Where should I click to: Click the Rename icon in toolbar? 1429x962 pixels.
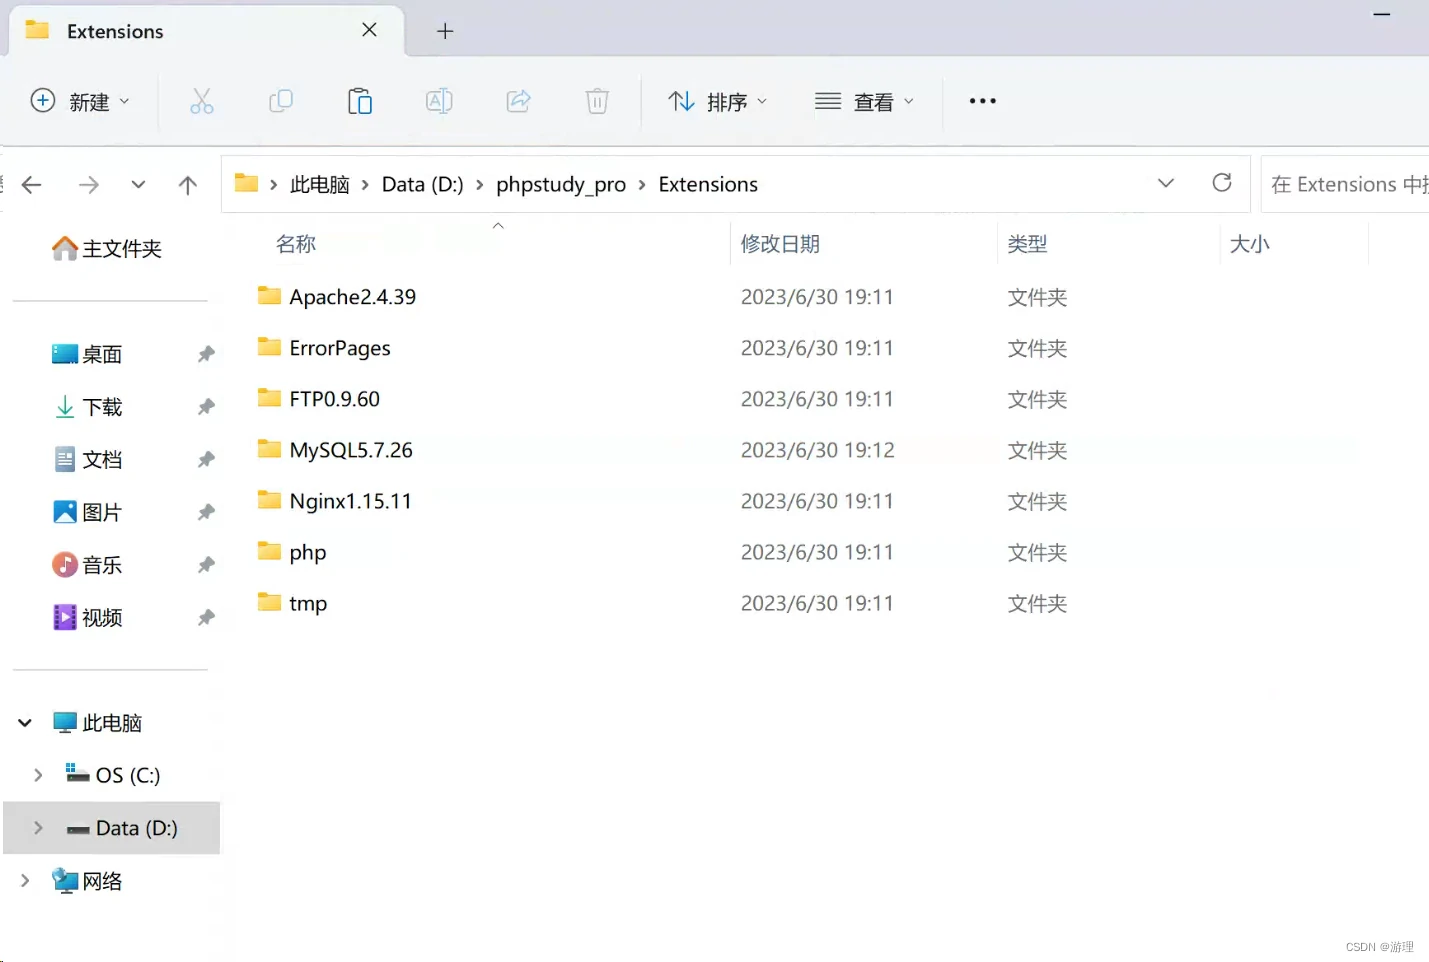pyautogui.click(x=439, y=101)
